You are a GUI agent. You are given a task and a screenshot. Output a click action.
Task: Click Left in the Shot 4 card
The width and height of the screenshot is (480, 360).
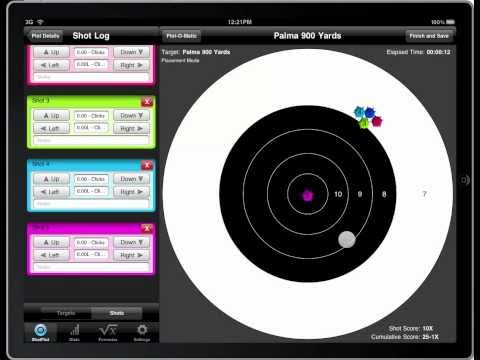51,192
